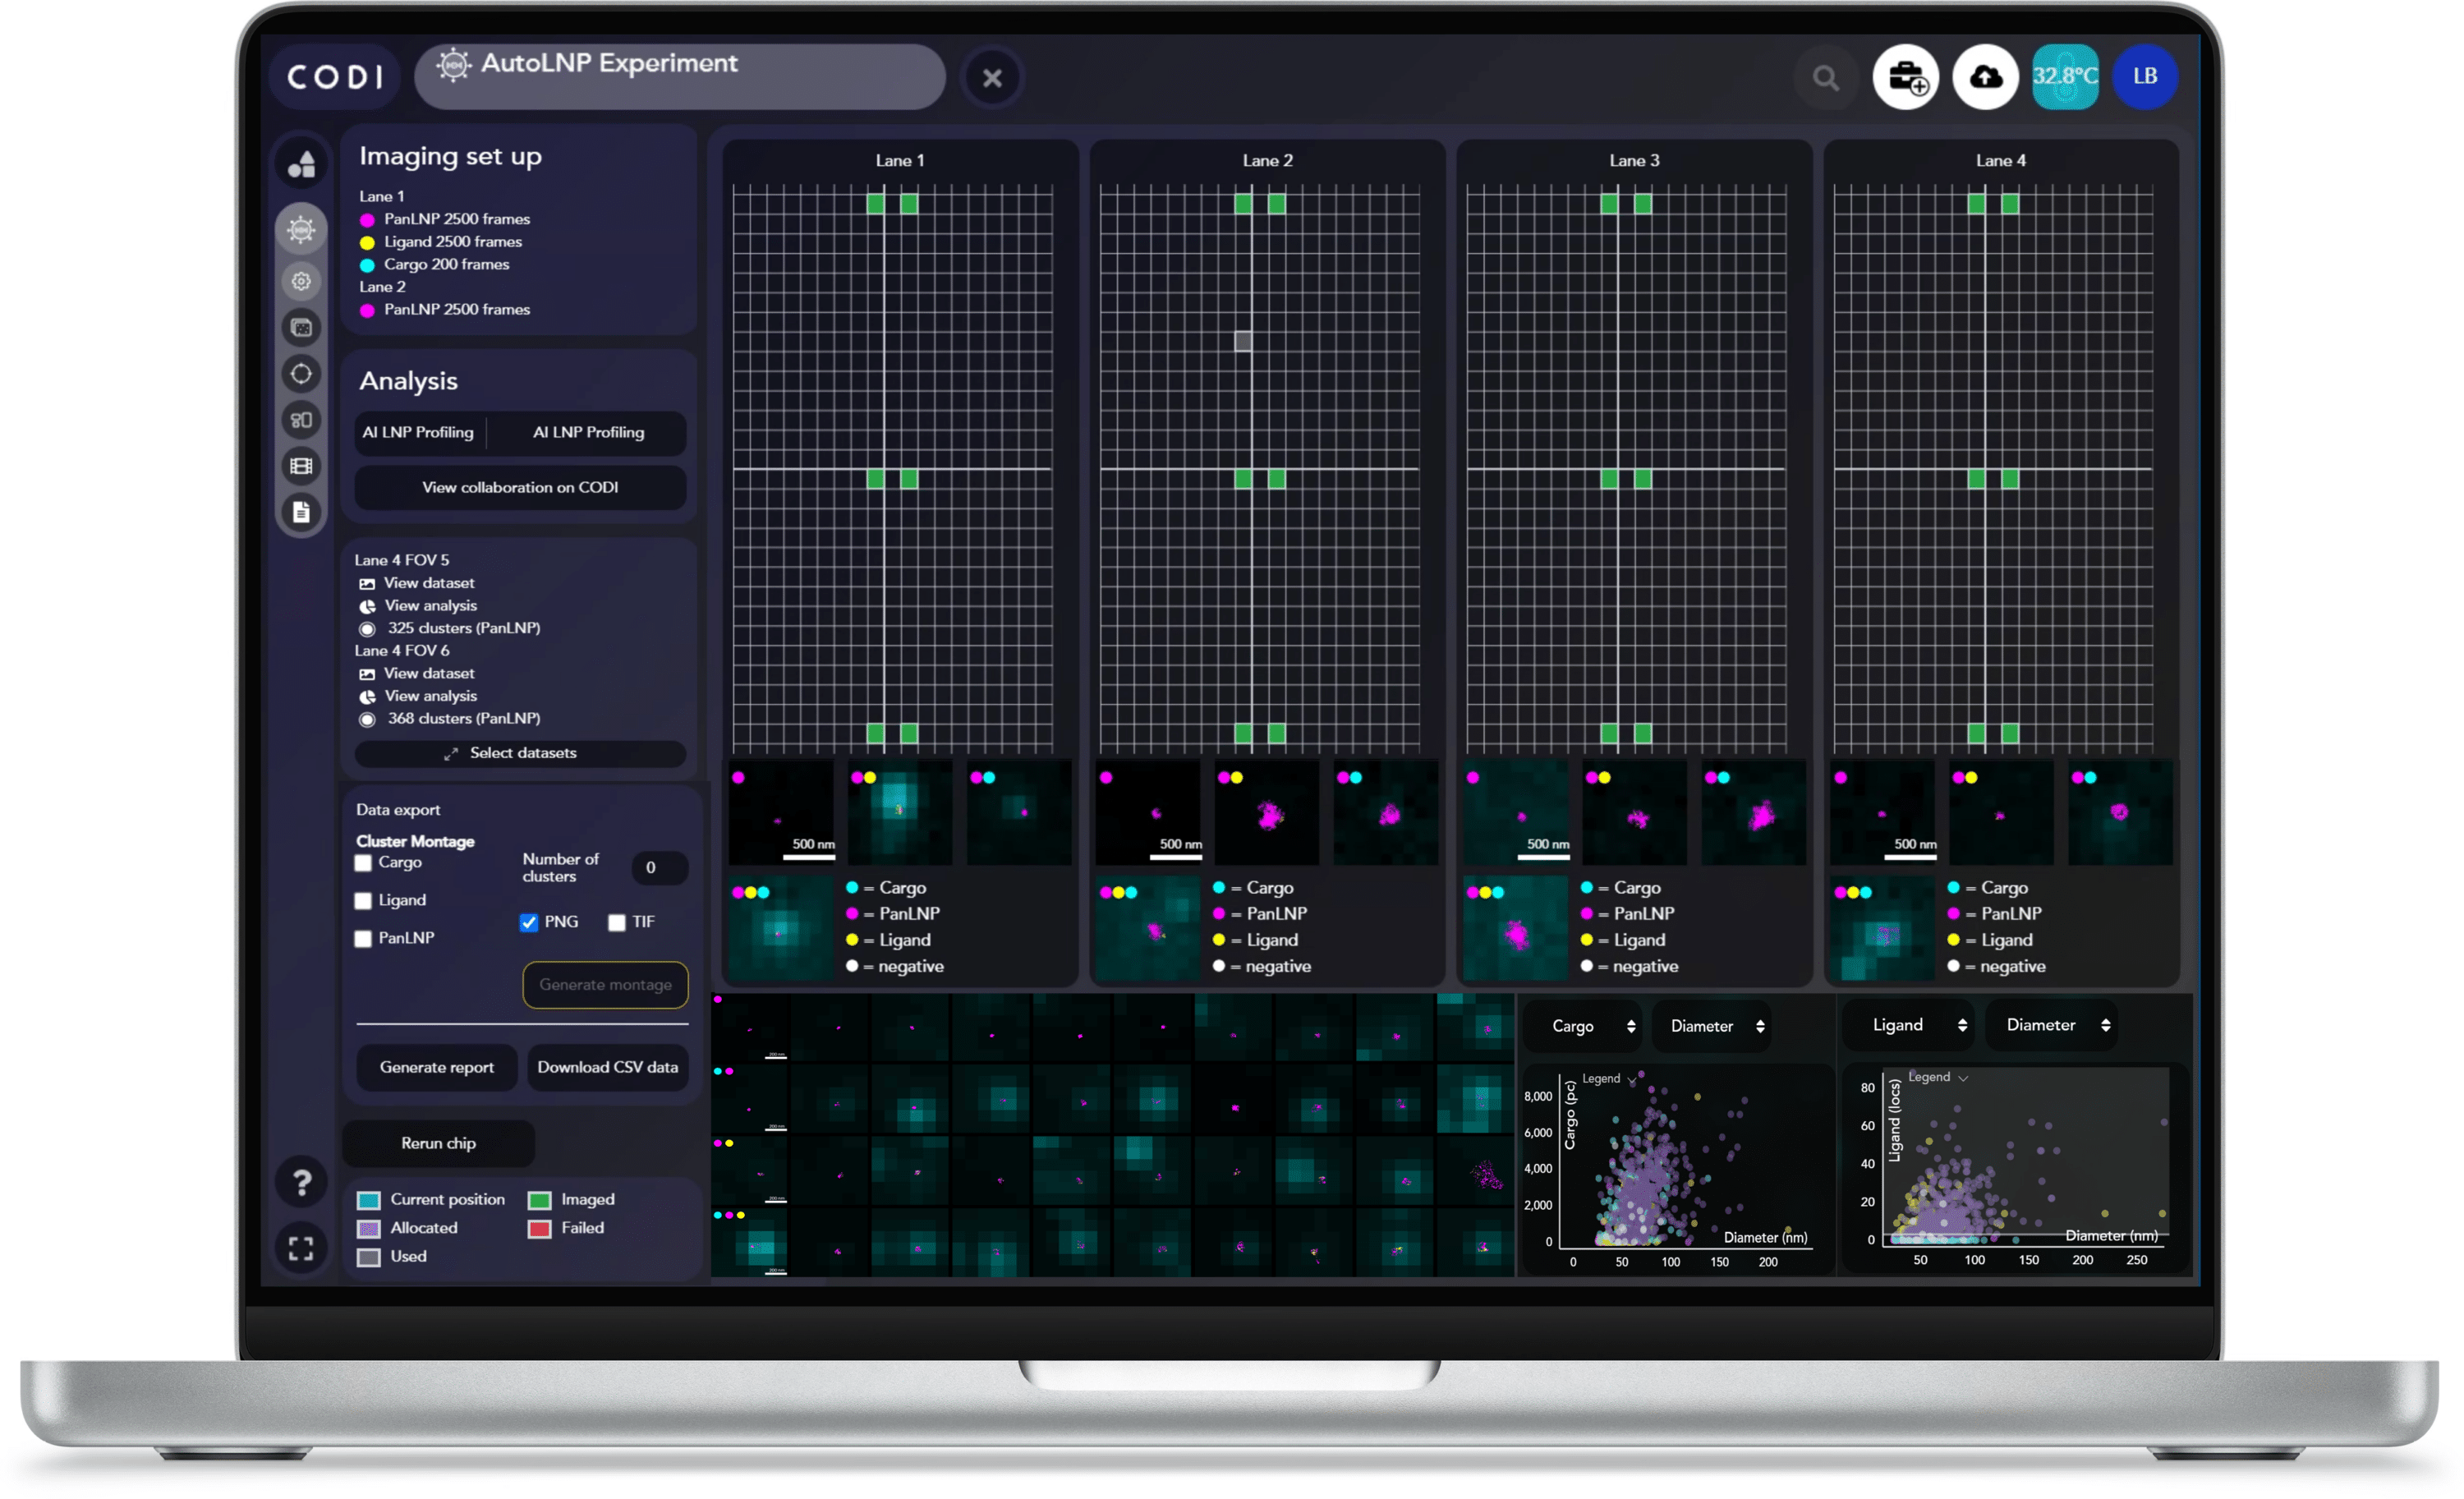Close the AutoLNP Experiment tab
The image size is (2464, 1499).
click(x=992, y=78)
